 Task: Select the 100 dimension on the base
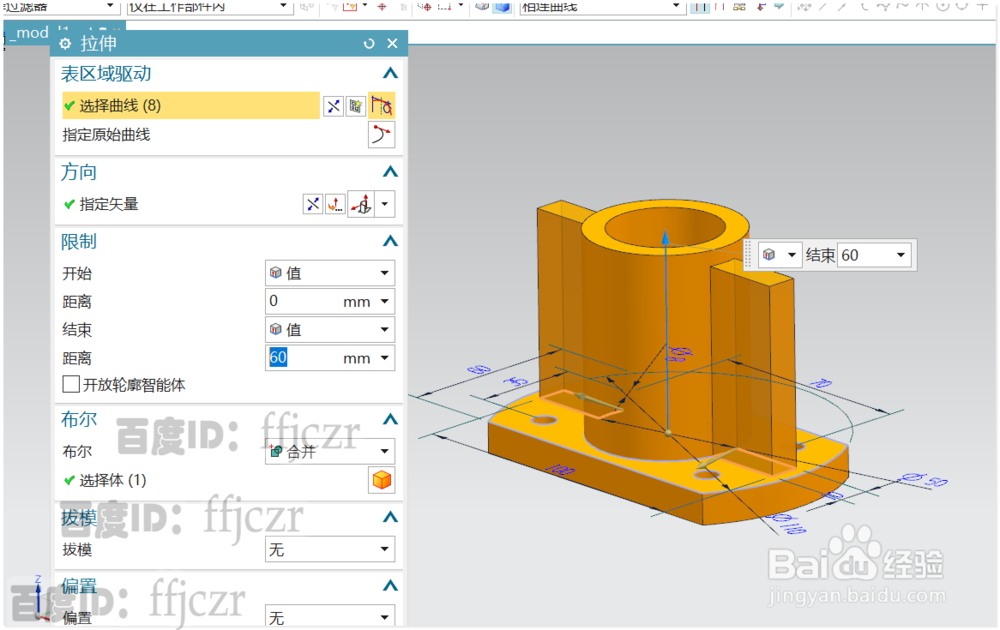[x=560, y=471]
